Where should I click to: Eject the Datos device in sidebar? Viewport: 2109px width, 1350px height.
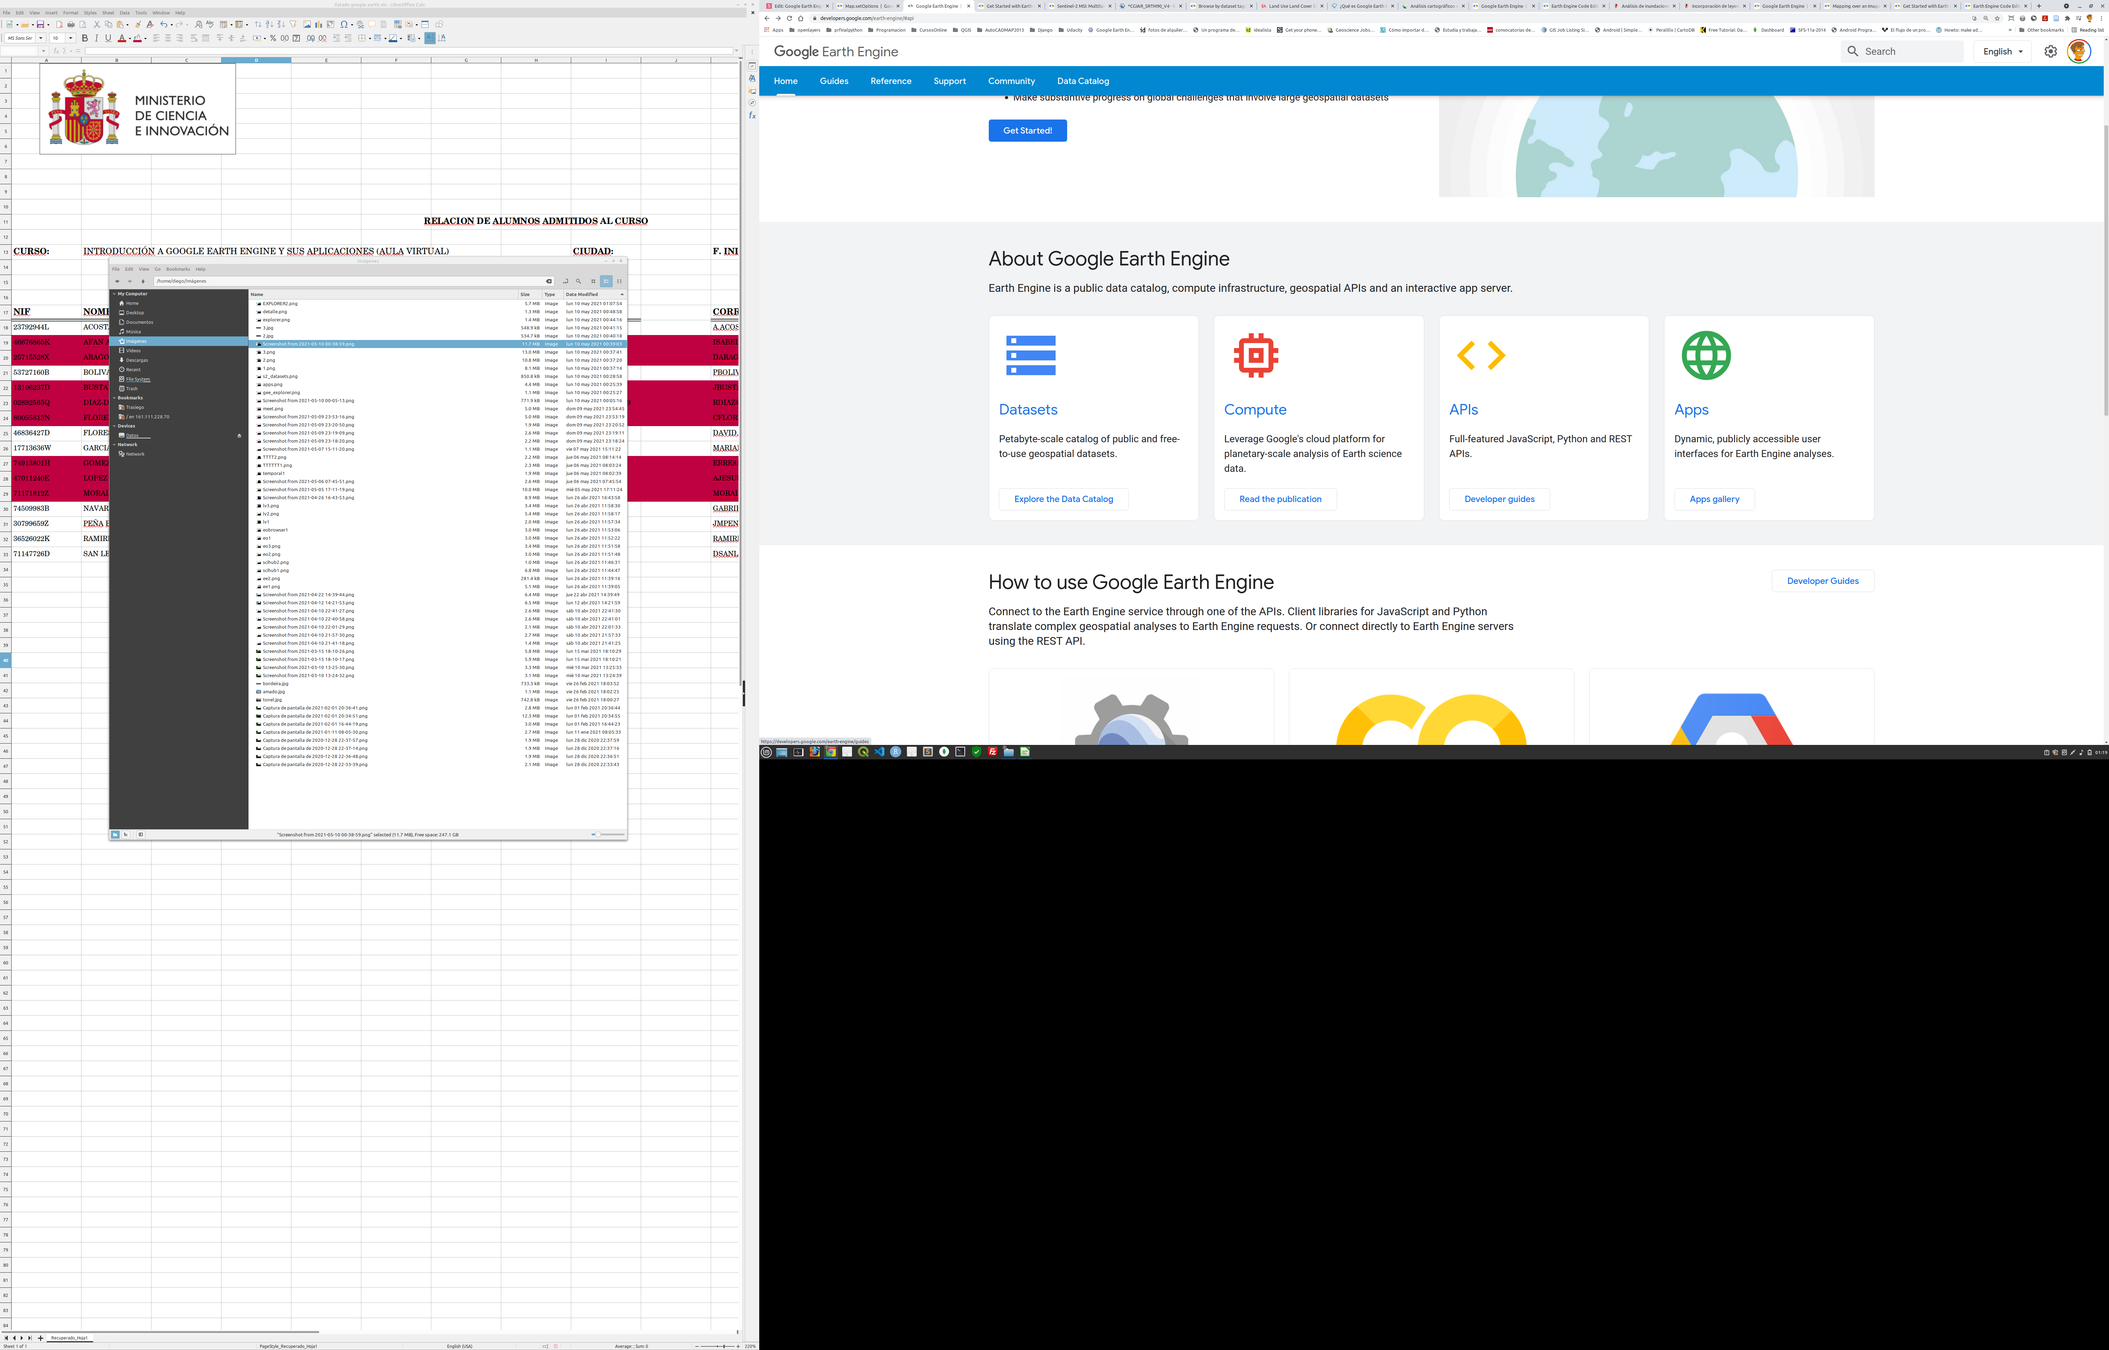coord(239,436)
